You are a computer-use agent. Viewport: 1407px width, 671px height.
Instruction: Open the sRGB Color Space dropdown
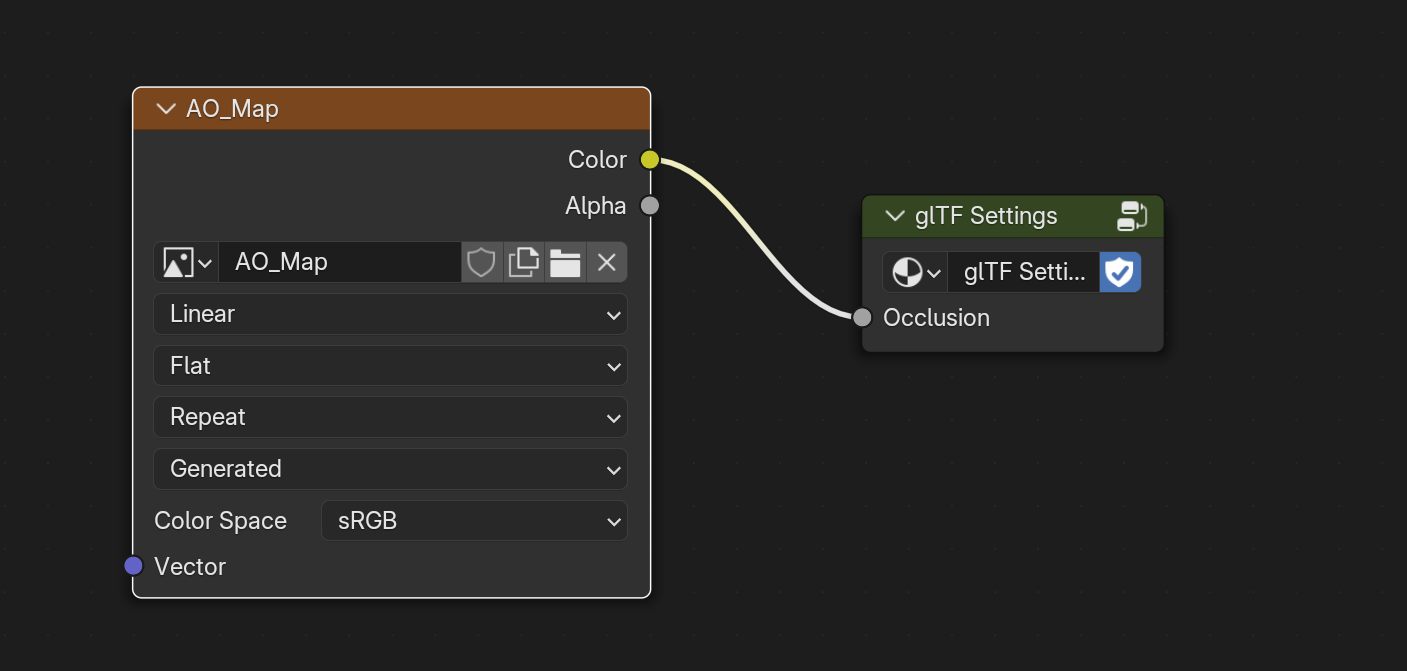click(x=474, y=521)
